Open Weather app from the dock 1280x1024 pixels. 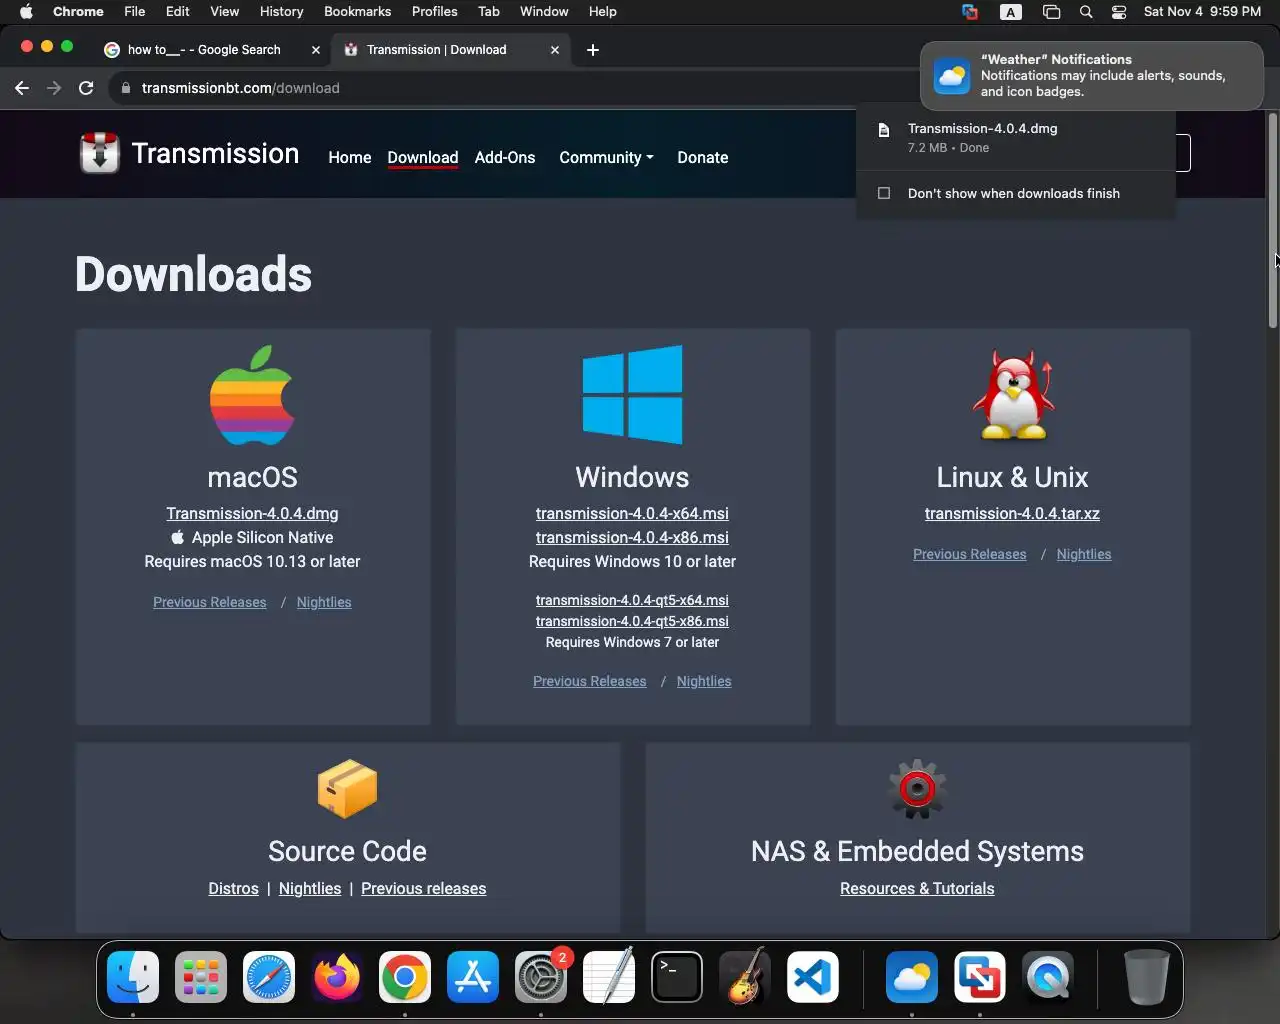pos(912,977)
